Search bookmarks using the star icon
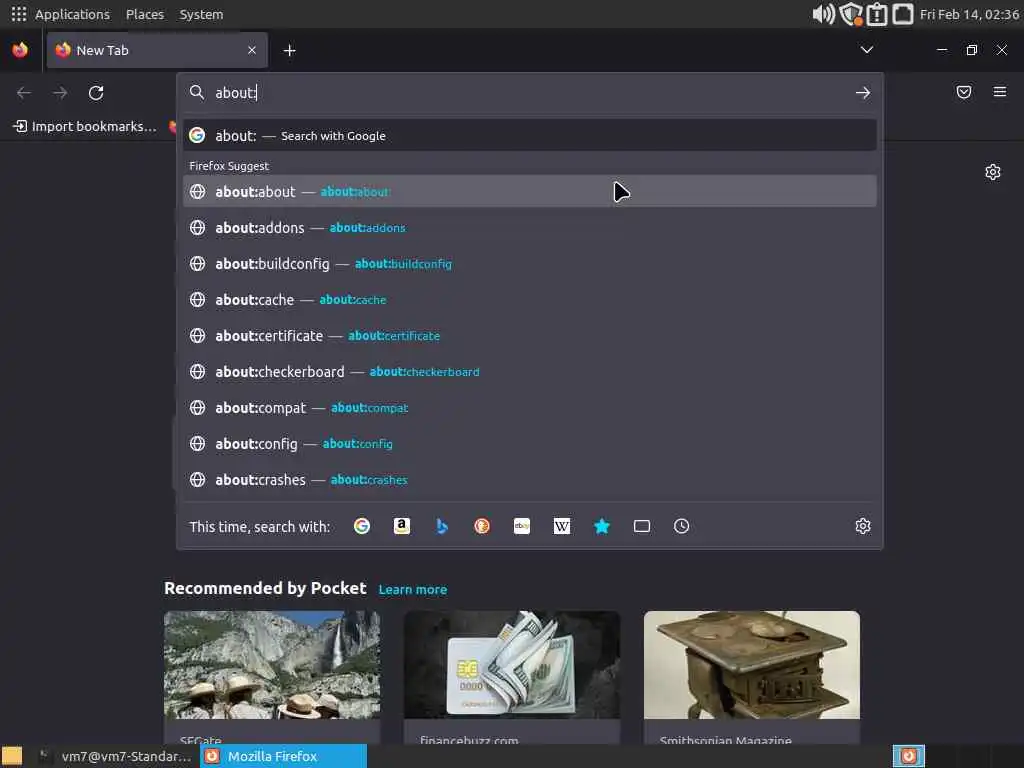 point(602,526)
